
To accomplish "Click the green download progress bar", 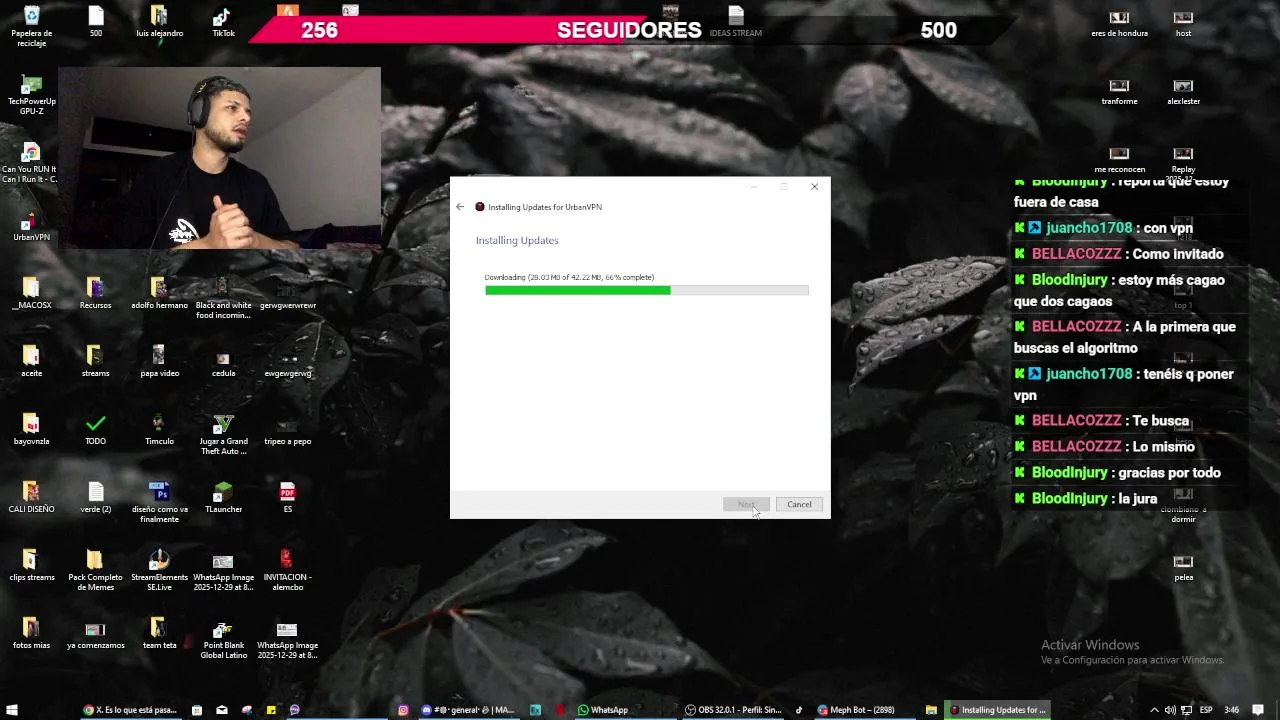I will coord(647,290).
